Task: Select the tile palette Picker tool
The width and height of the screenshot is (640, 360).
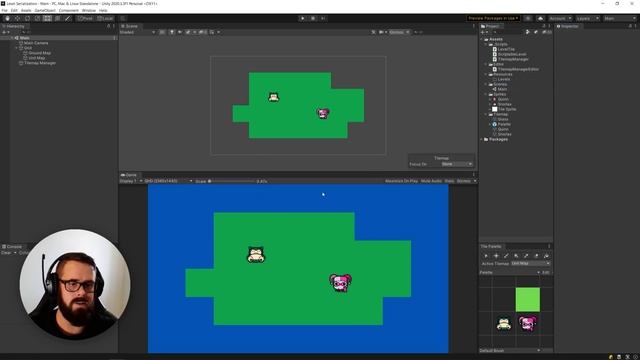Action: (x=526, y=256)
